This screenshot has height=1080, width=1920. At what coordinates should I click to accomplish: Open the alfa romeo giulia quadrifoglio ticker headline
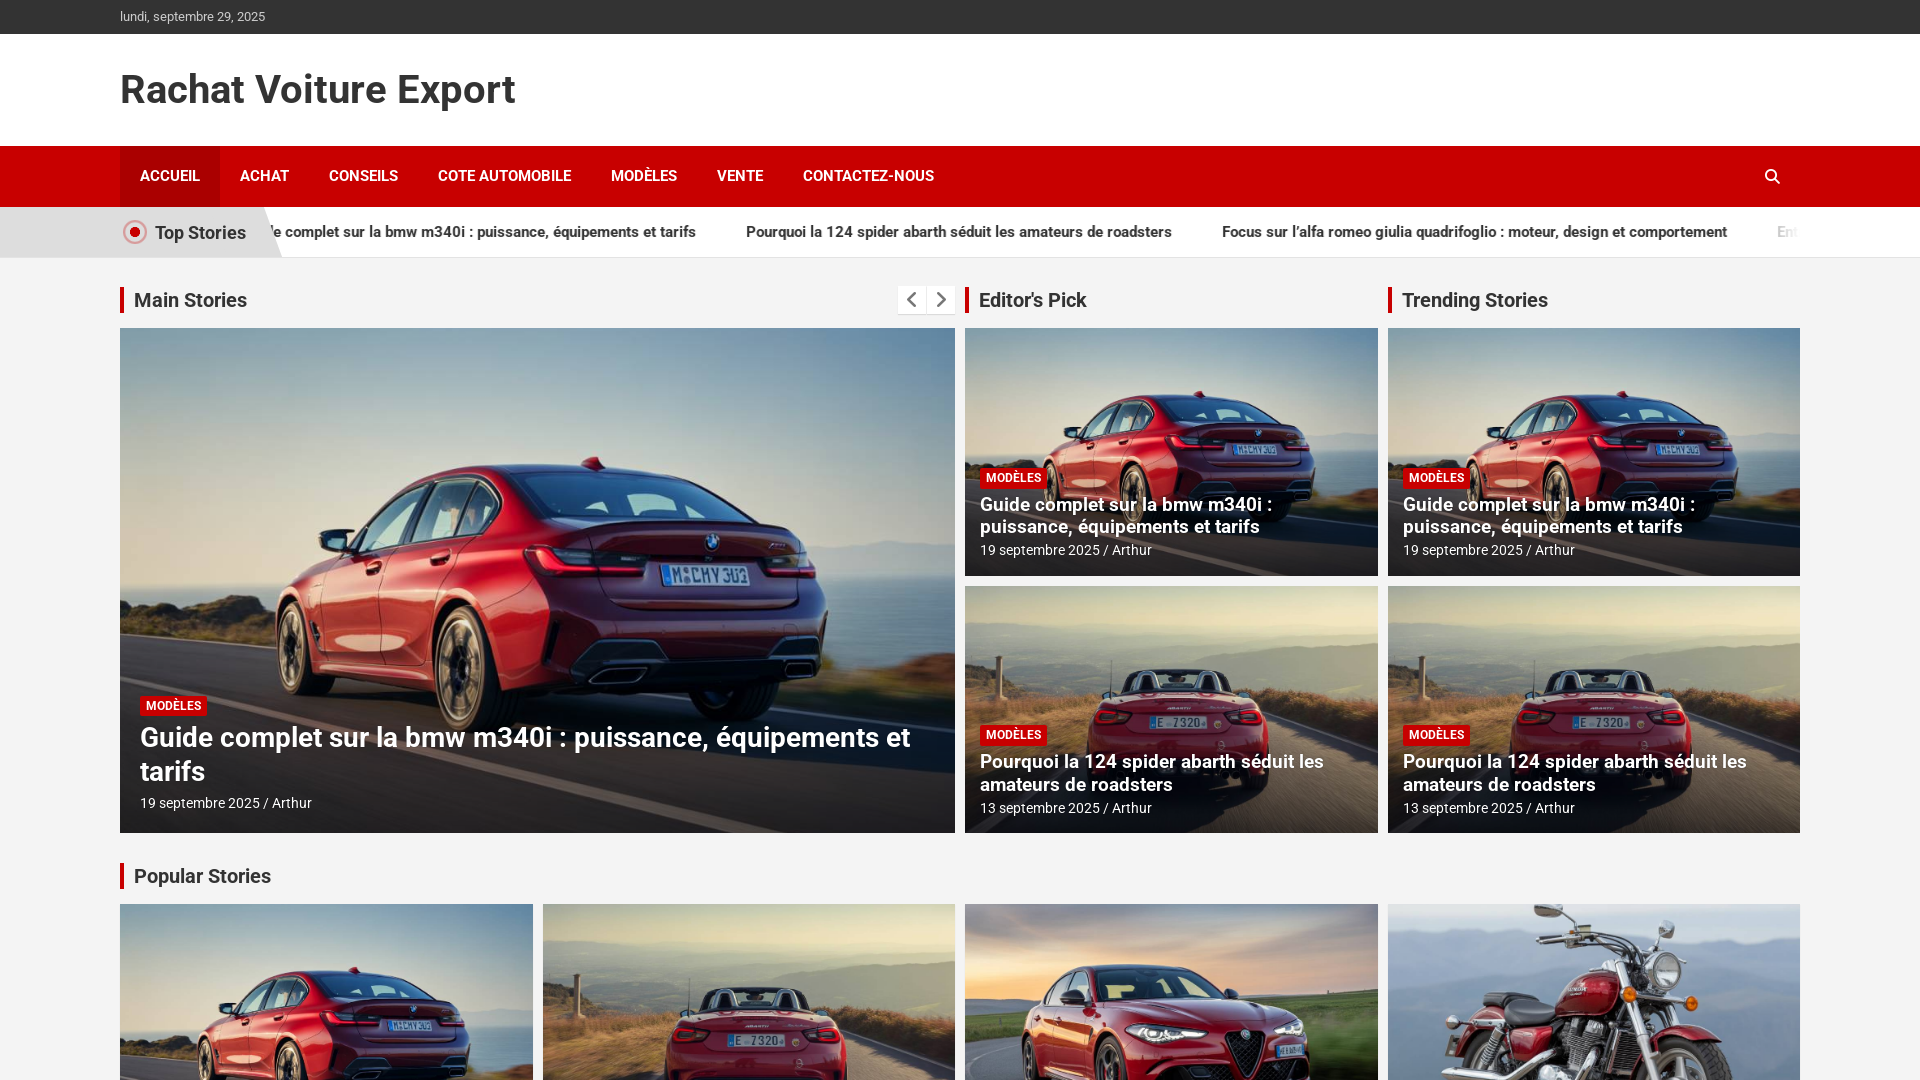click(1473, 232)
